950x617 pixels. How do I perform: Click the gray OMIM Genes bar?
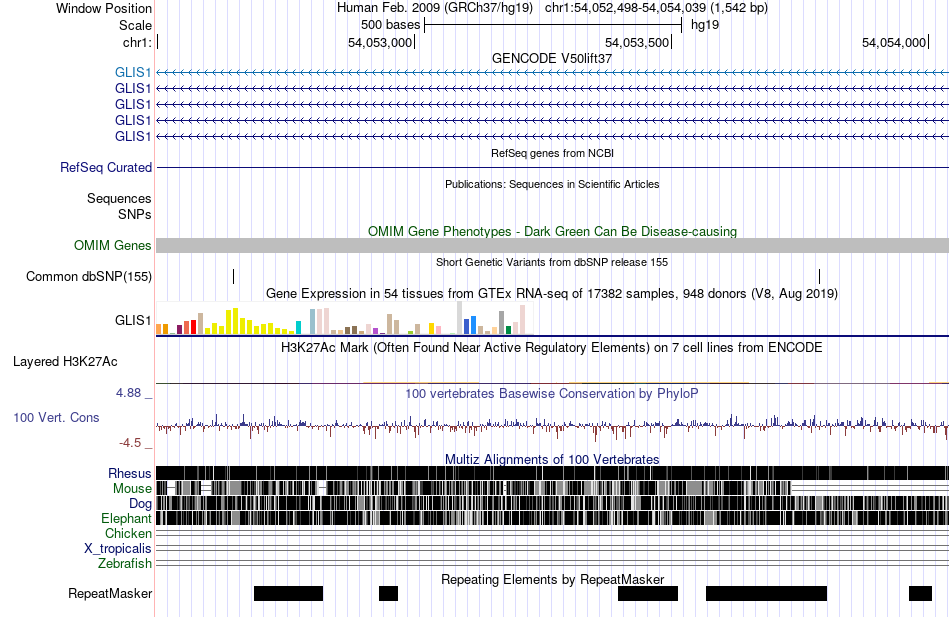[552, 245]
